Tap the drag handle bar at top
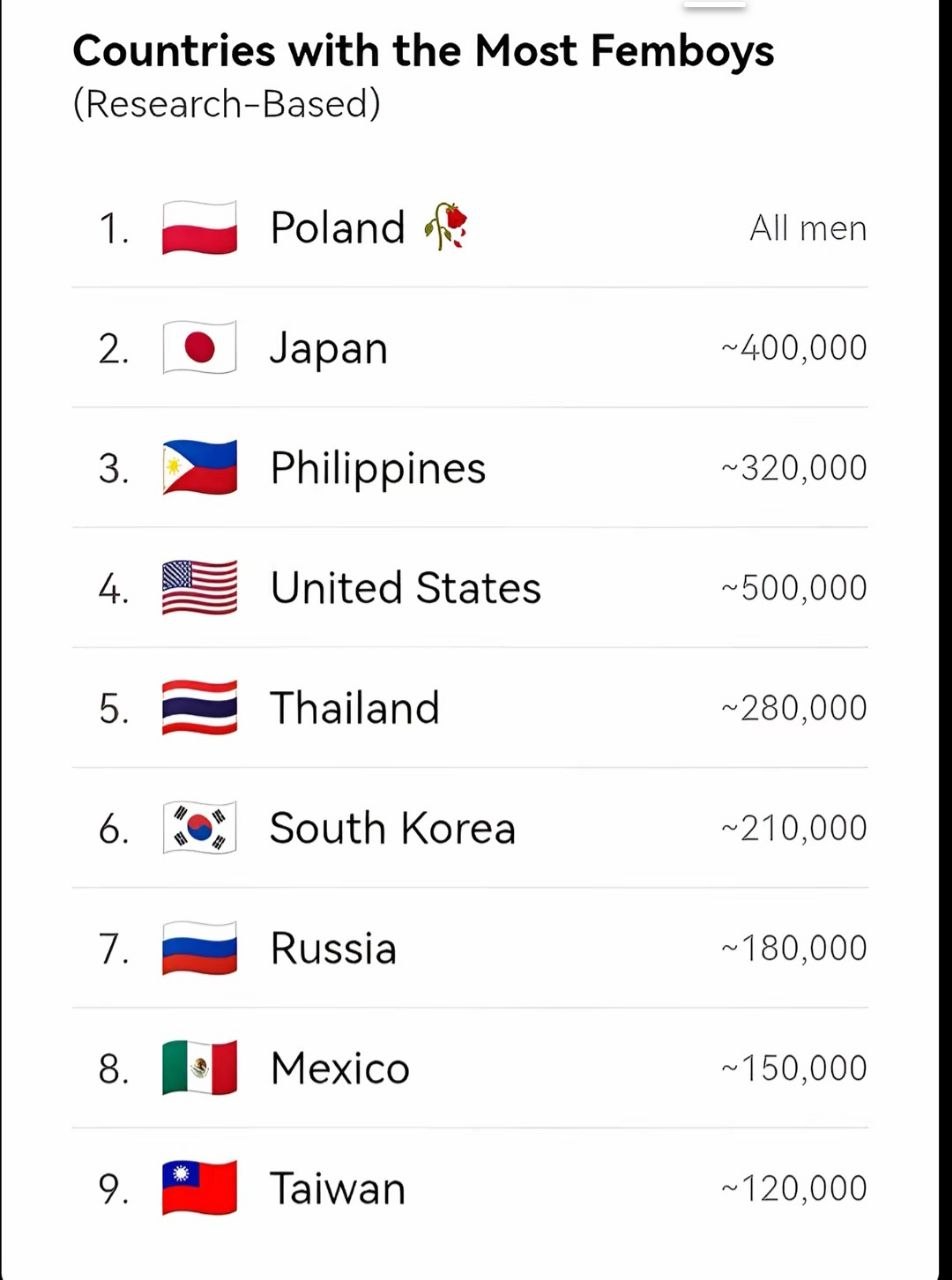Viewport: 952px width, 1280px height. click(x=715, y=4)
